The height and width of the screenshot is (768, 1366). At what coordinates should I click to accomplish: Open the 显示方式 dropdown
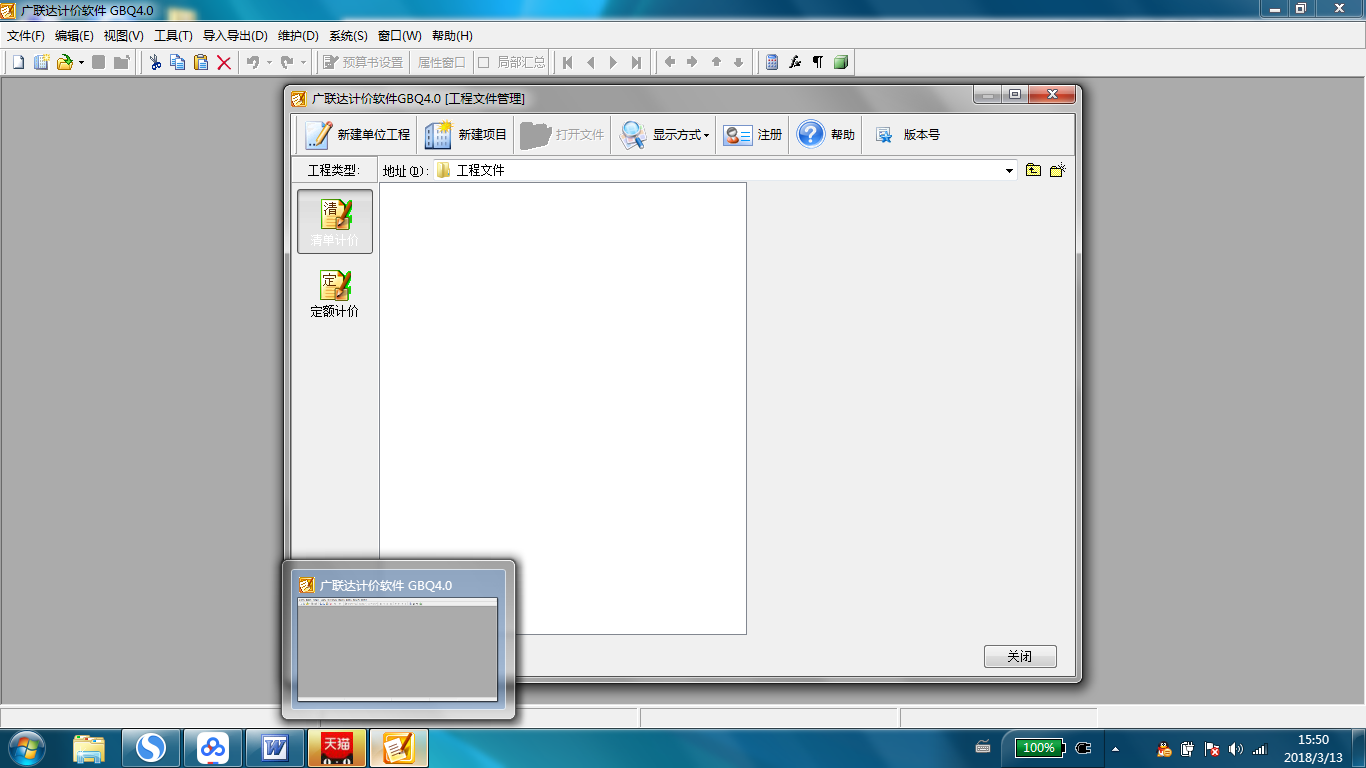[x=664, y=135]
